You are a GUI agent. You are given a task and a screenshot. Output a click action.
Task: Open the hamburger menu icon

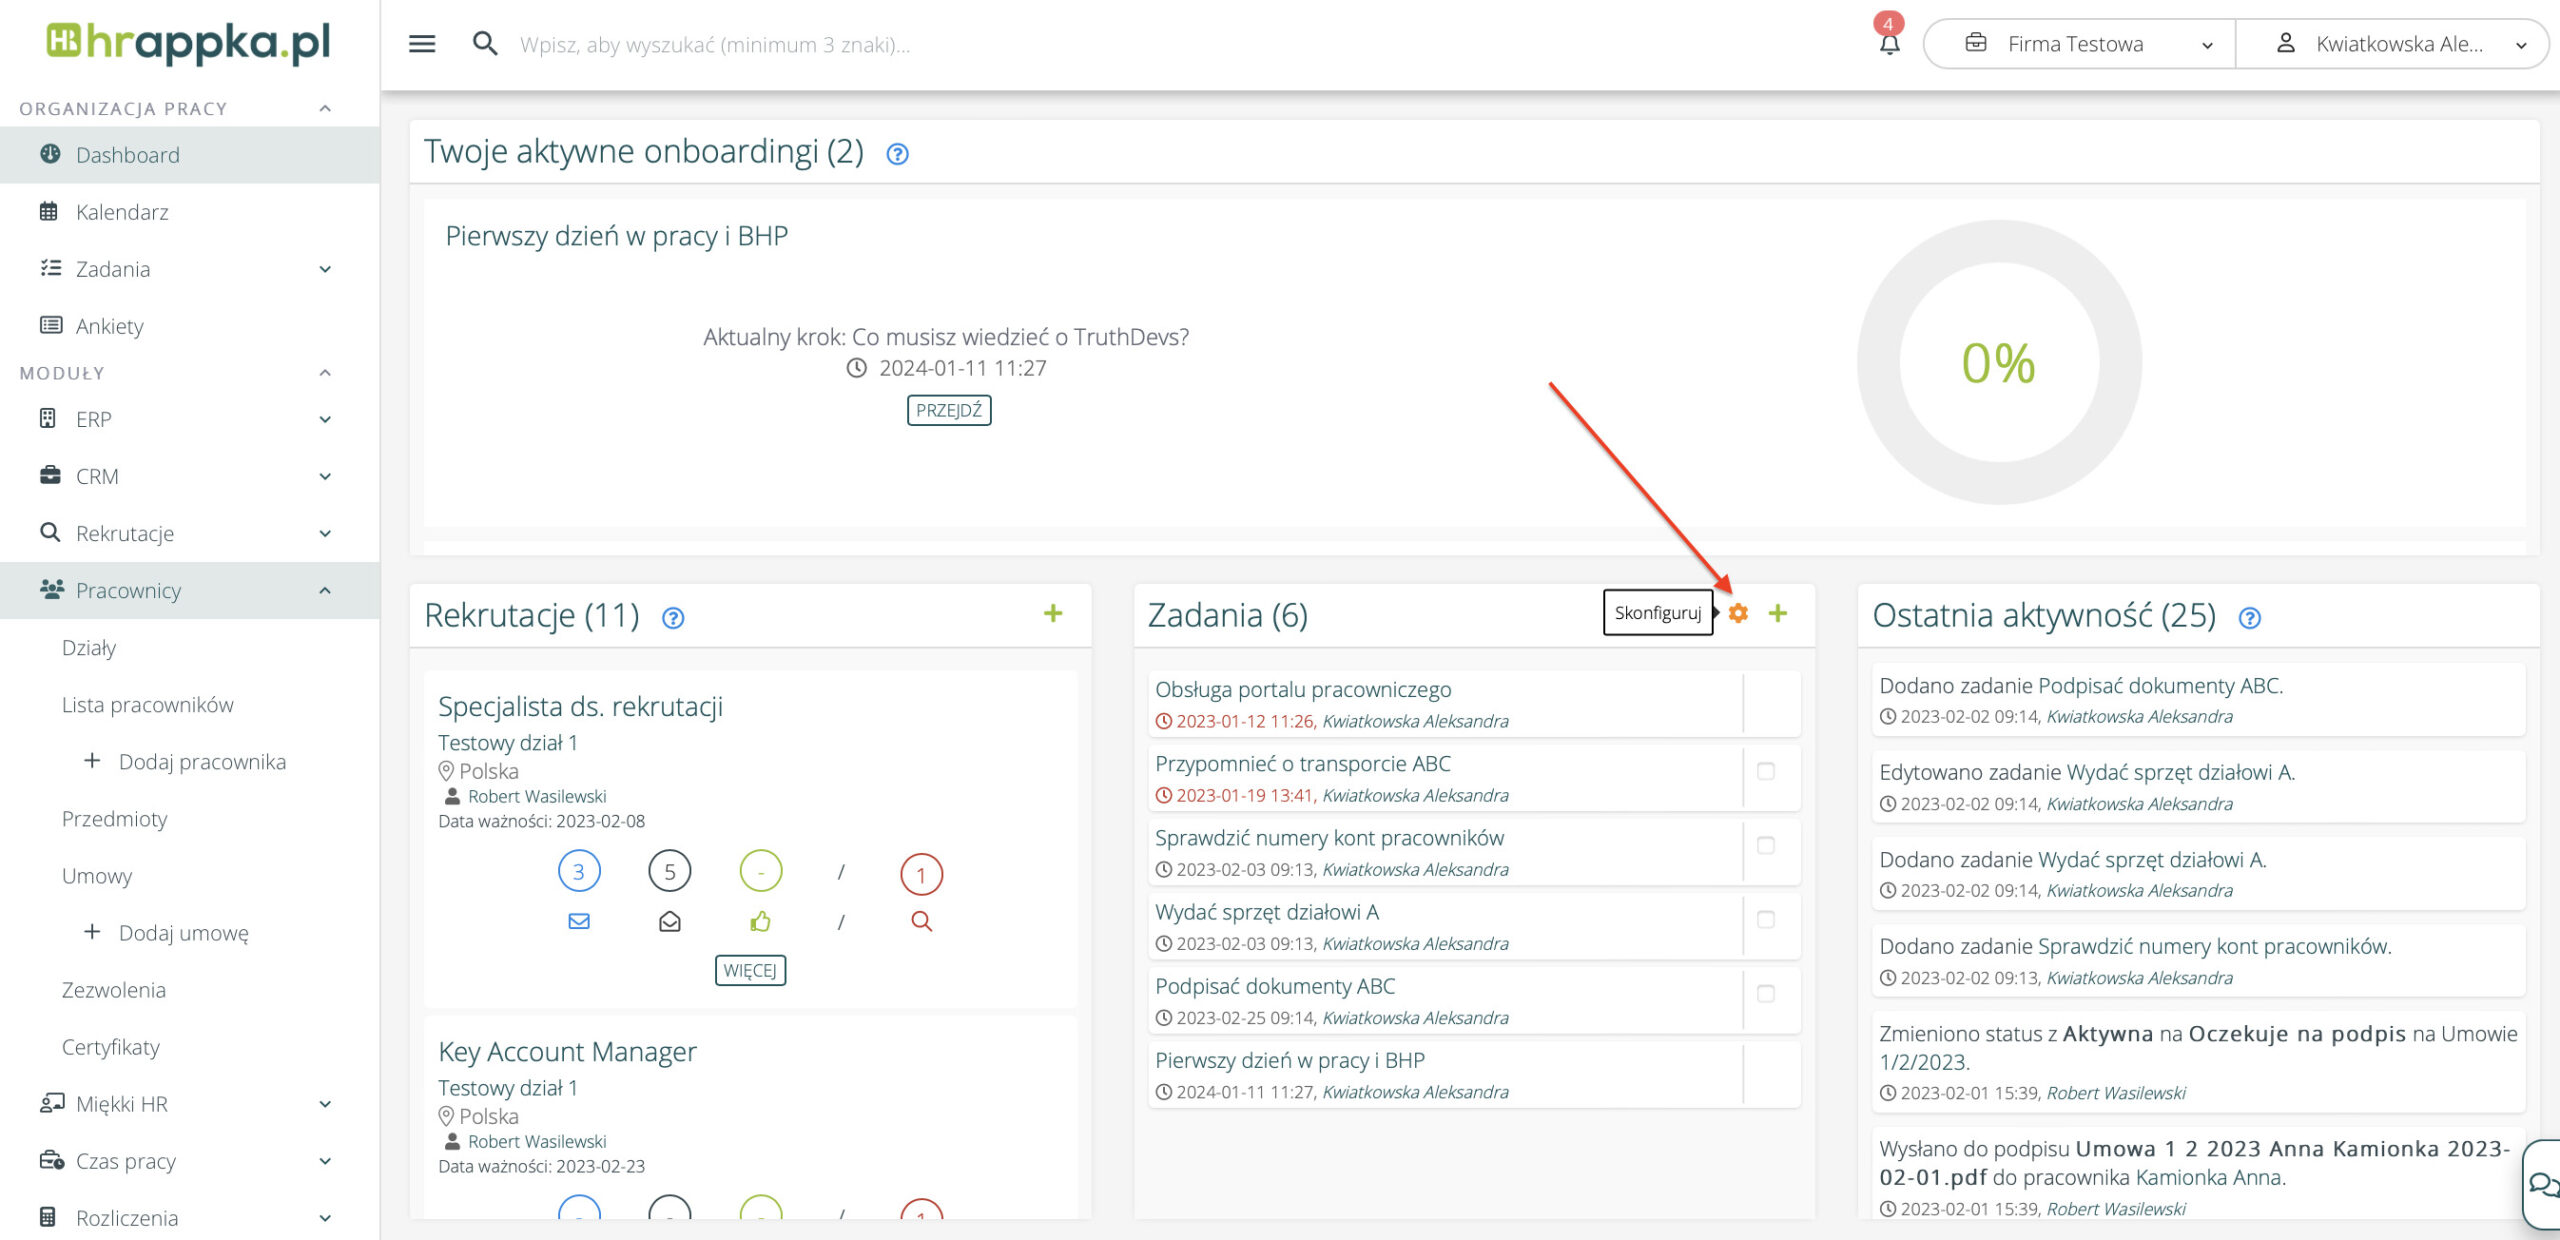pos(422,44)
